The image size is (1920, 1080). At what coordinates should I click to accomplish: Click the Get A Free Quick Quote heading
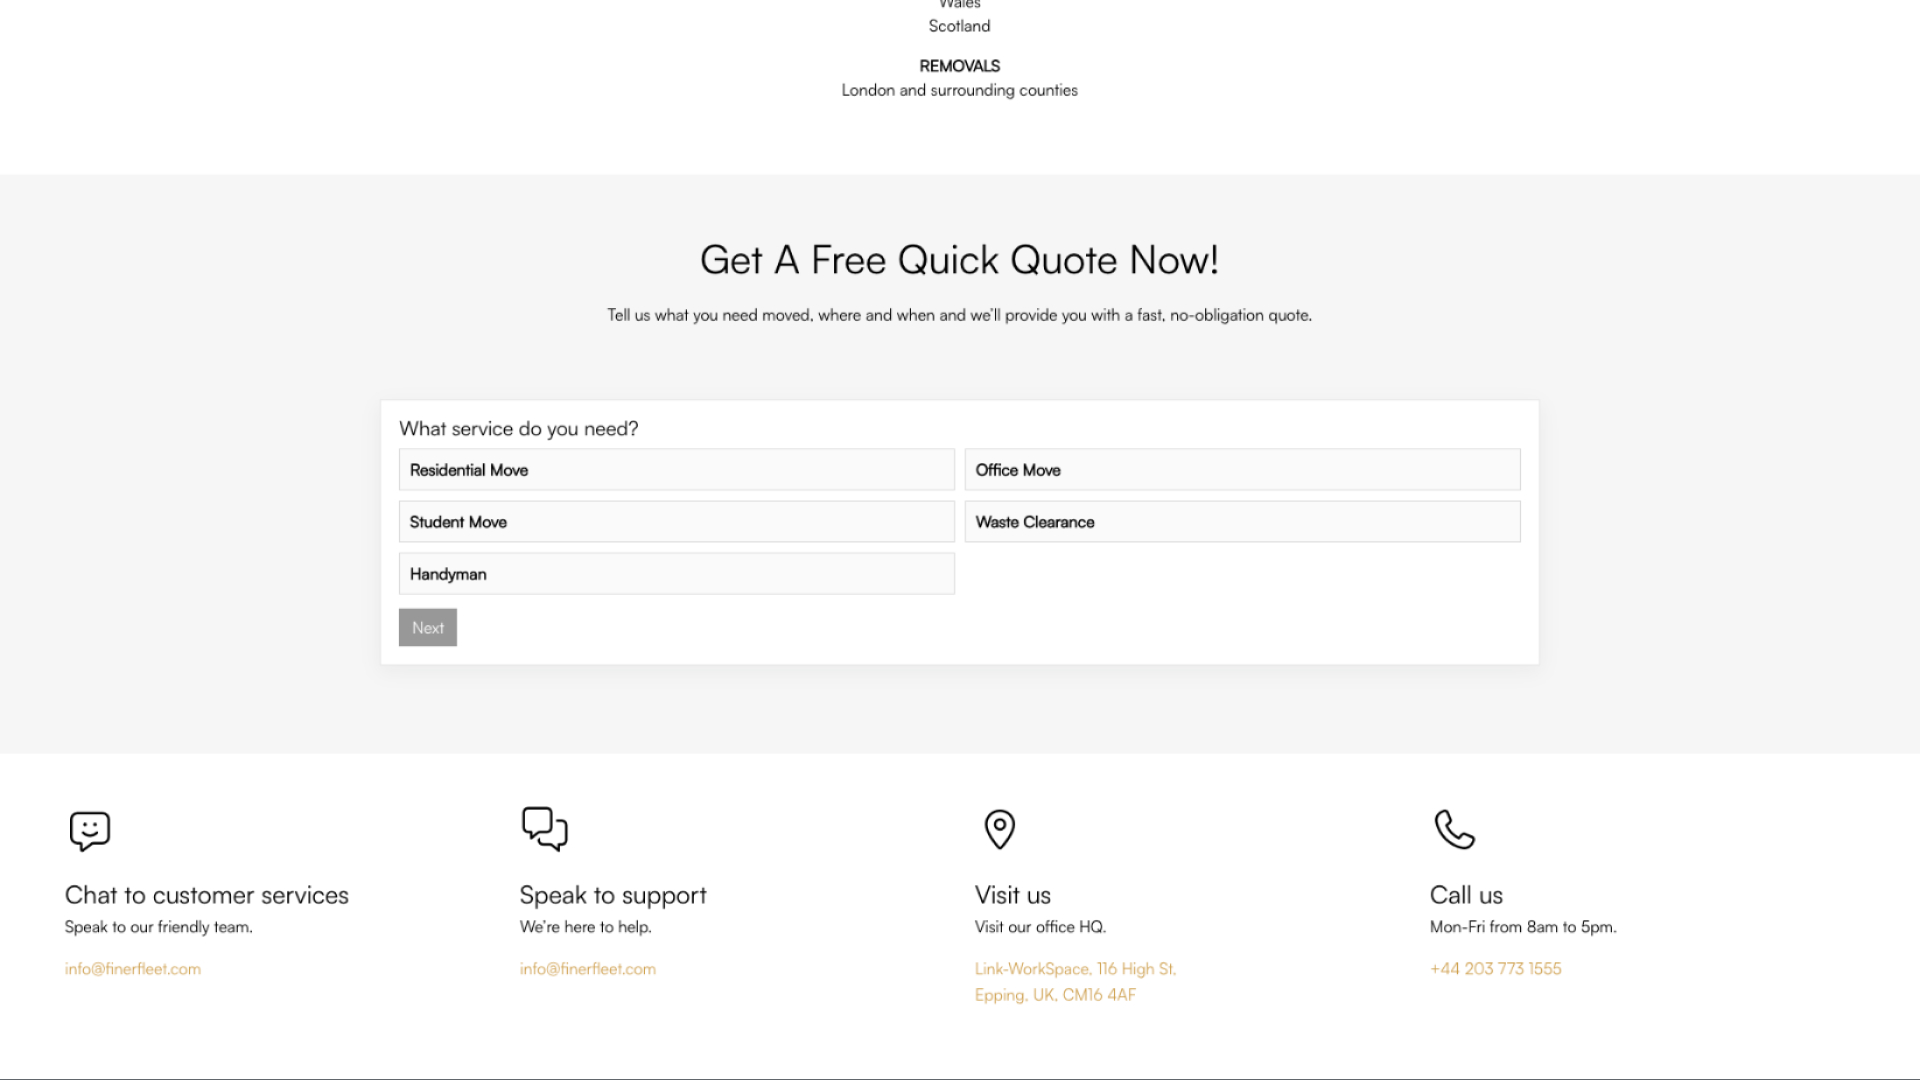pos(959,260)
